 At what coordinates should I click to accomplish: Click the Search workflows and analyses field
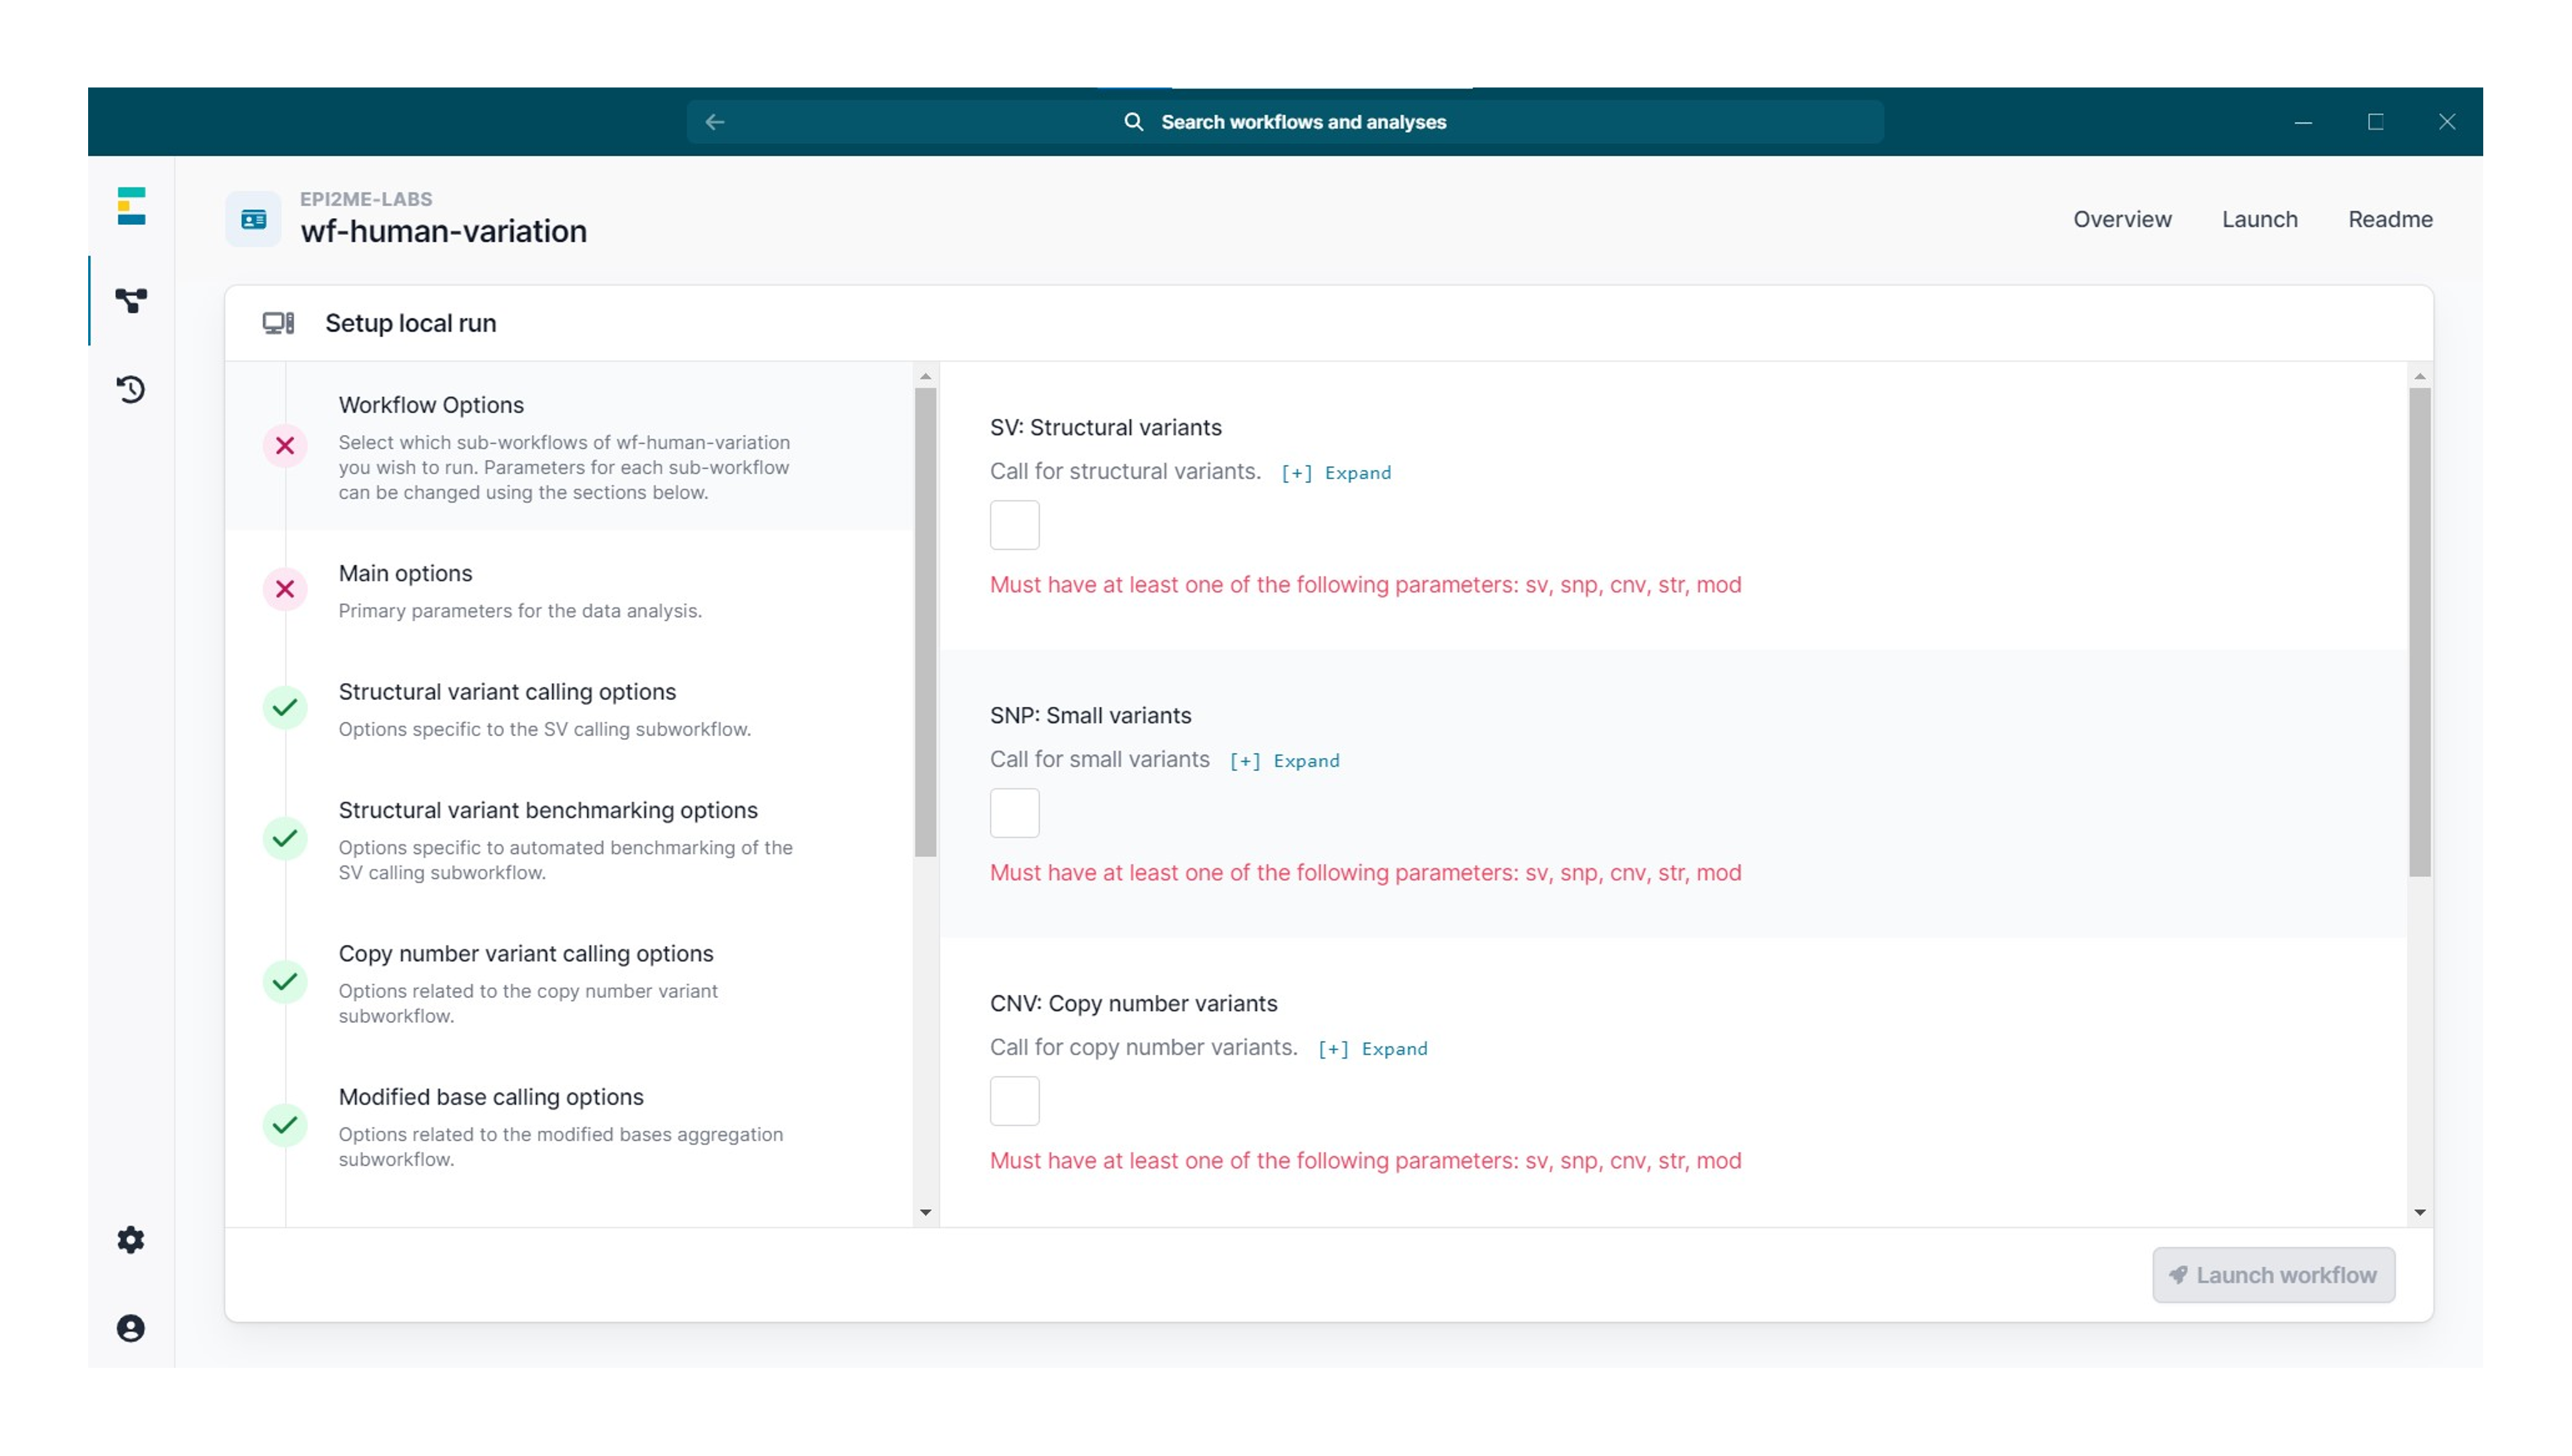pyautogui.click(x=1285, y=122)
